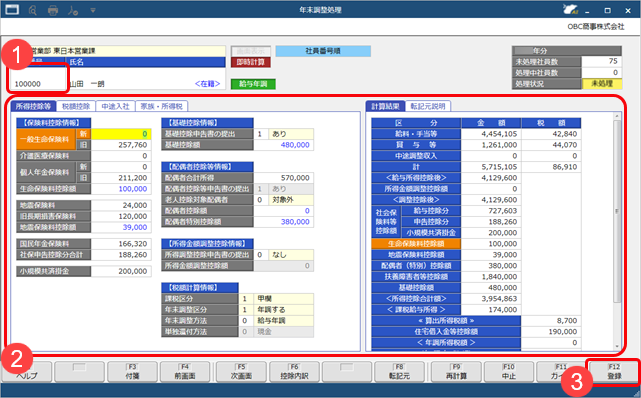Click the 基礎控除額 value 480,000 in left panel
The width and height of the screenshot is (641, 398).
tap(284, 145)
